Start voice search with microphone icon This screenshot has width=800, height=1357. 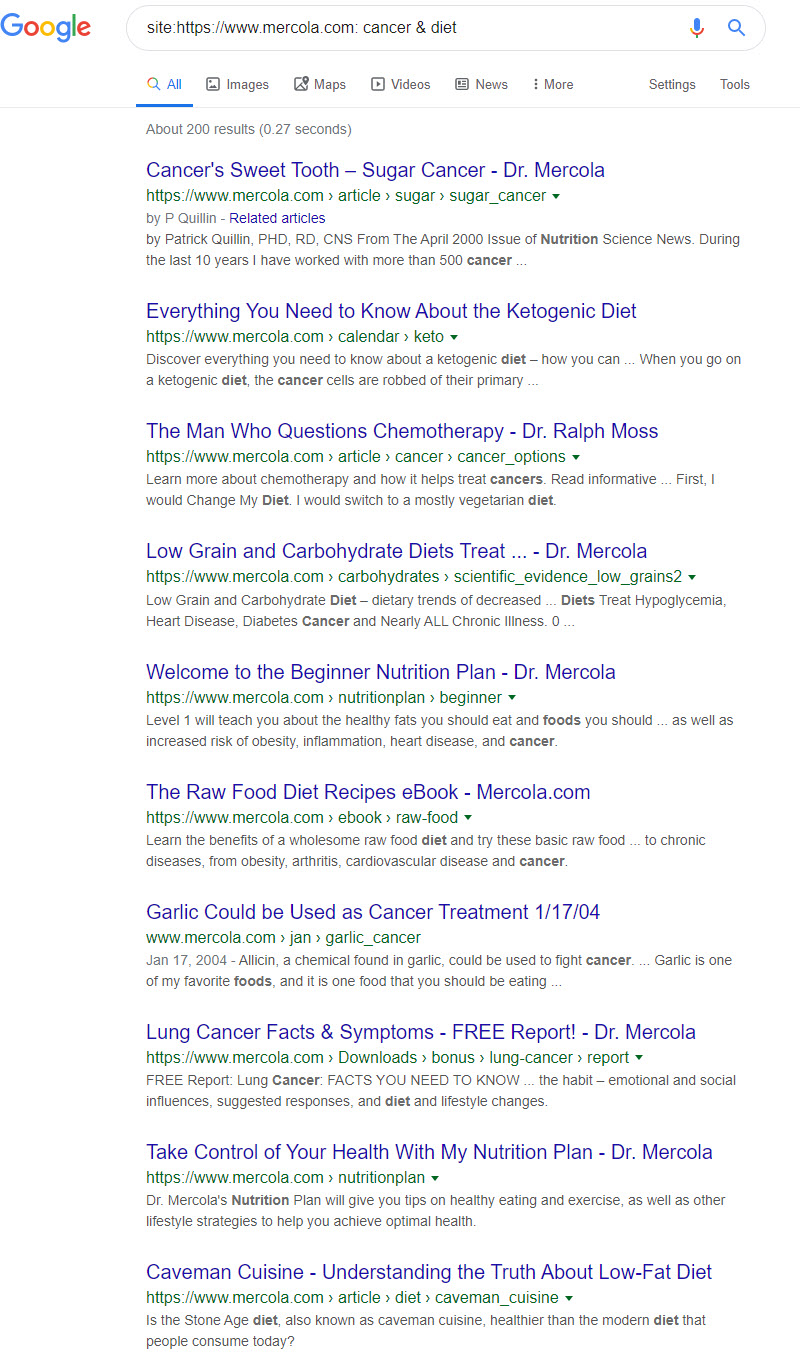point(697,28)
